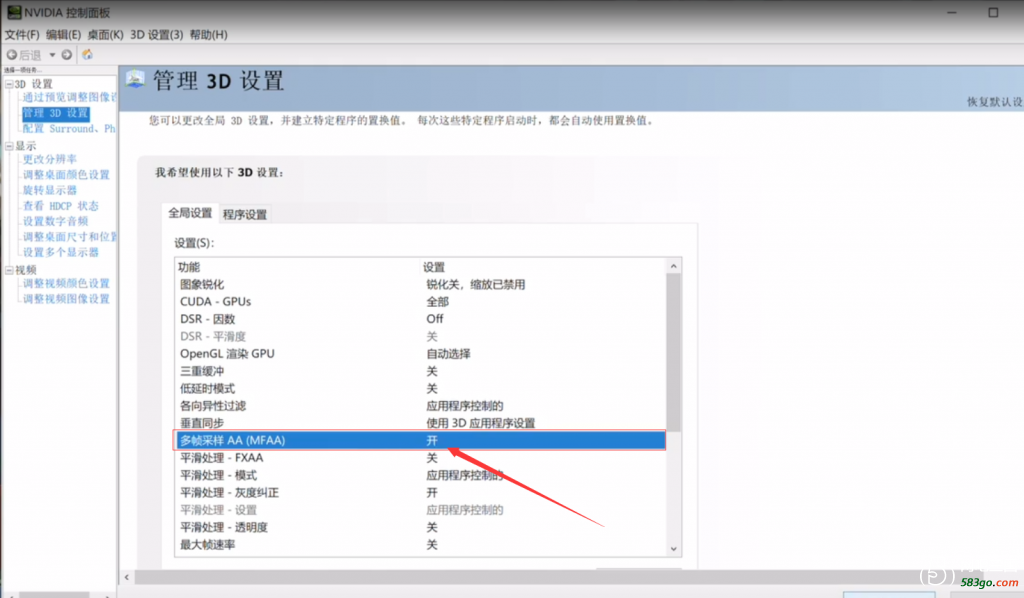Click the settings list scroll-down arrow
This screenshot has width=1024, height=598.
click(673, 548)
